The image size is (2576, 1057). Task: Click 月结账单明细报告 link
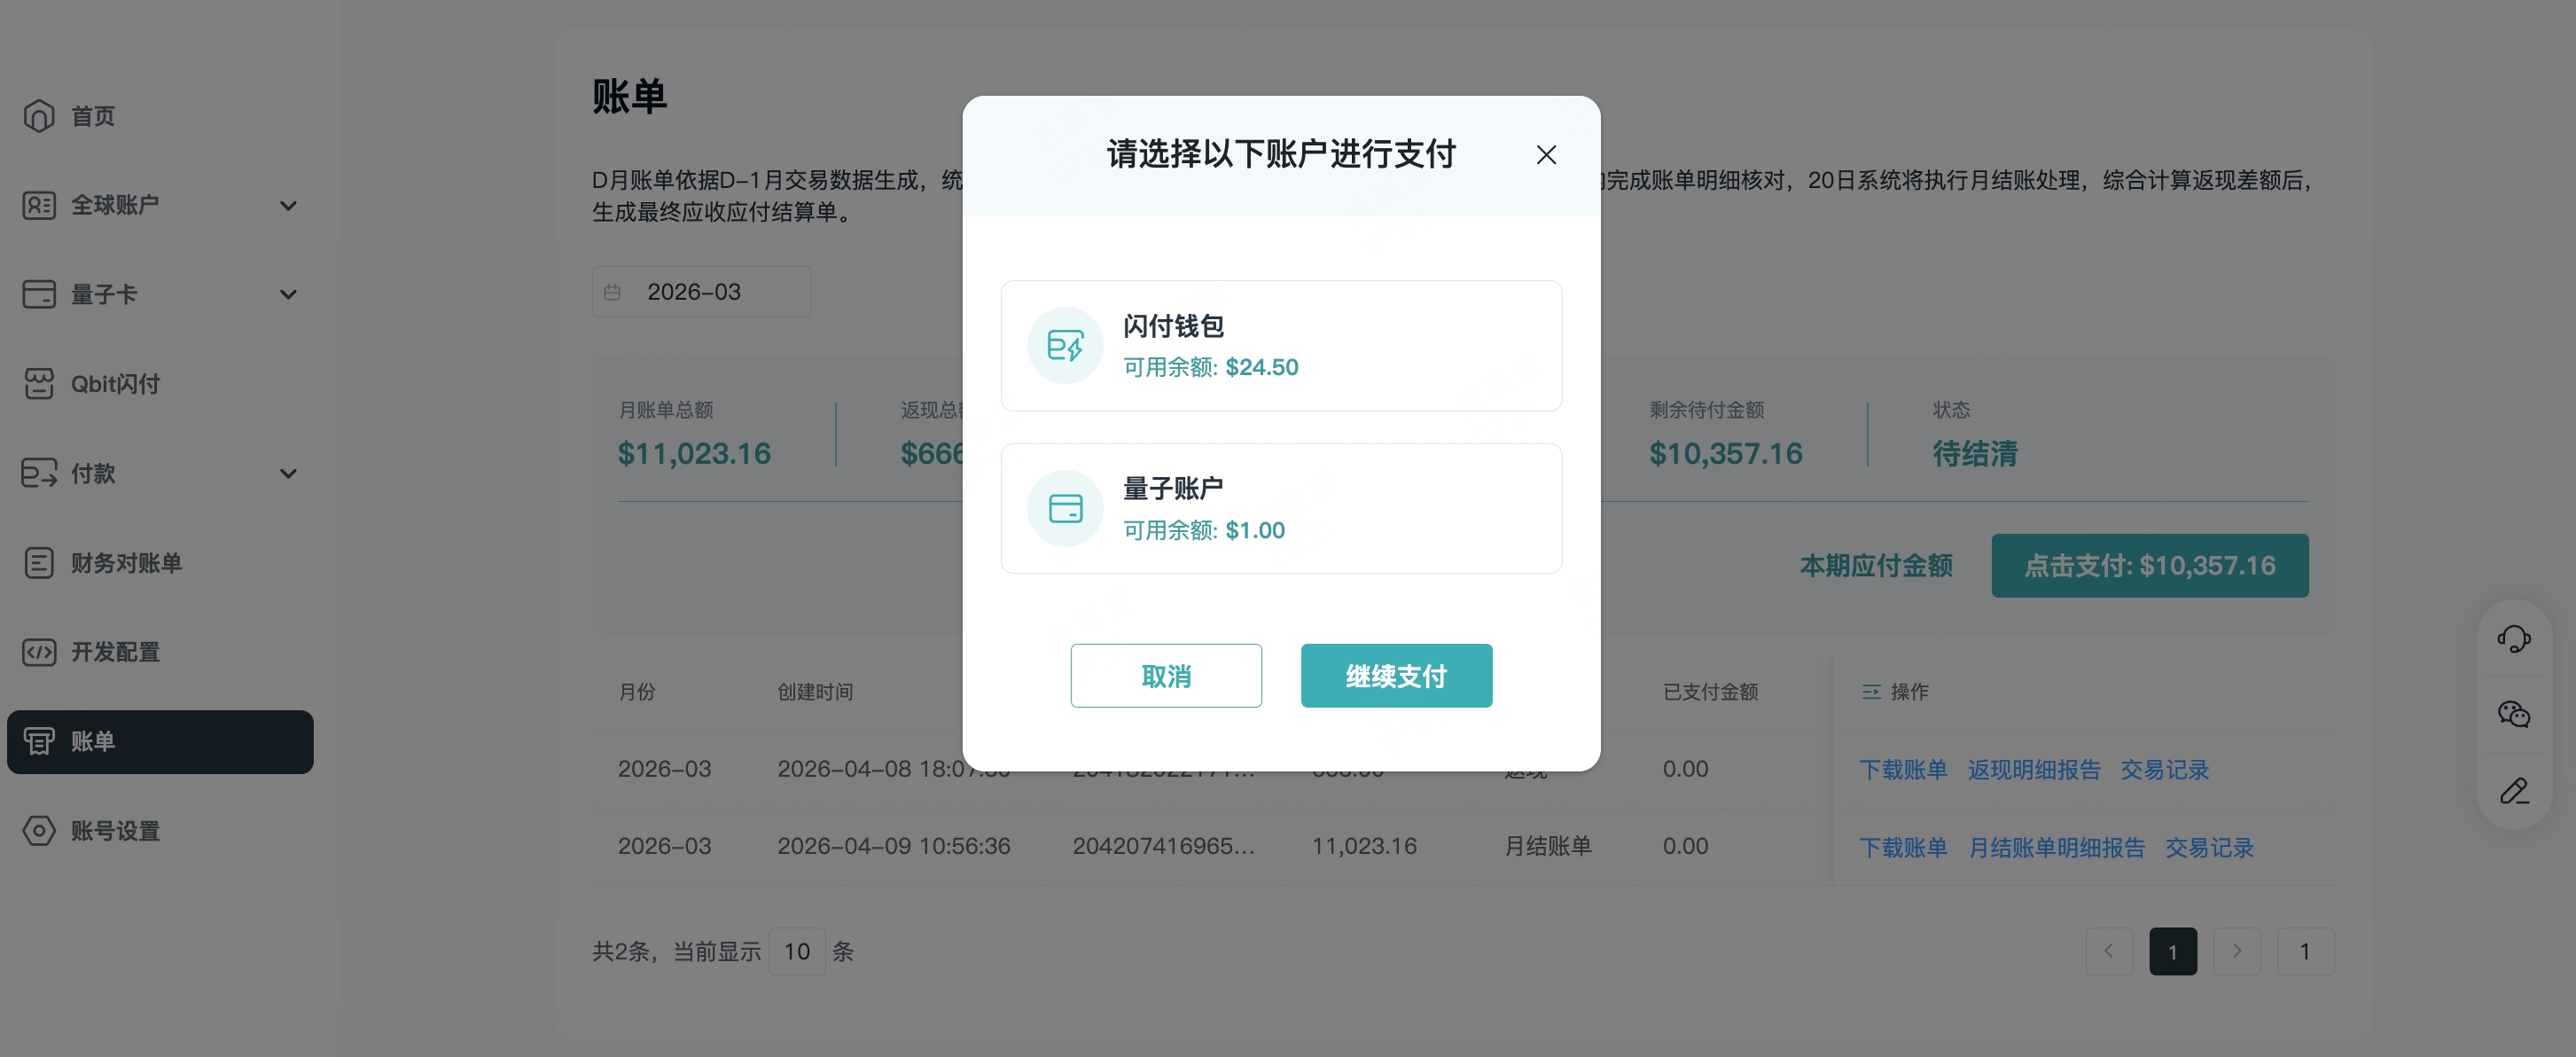pyautogui.click(x=2056, y=848)
